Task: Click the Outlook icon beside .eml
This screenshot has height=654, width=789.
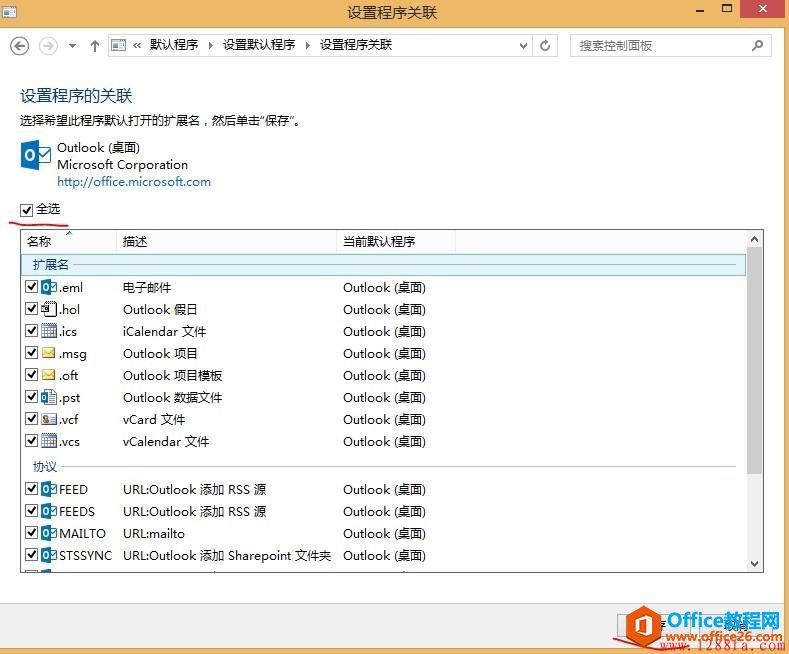Action: 48,288
